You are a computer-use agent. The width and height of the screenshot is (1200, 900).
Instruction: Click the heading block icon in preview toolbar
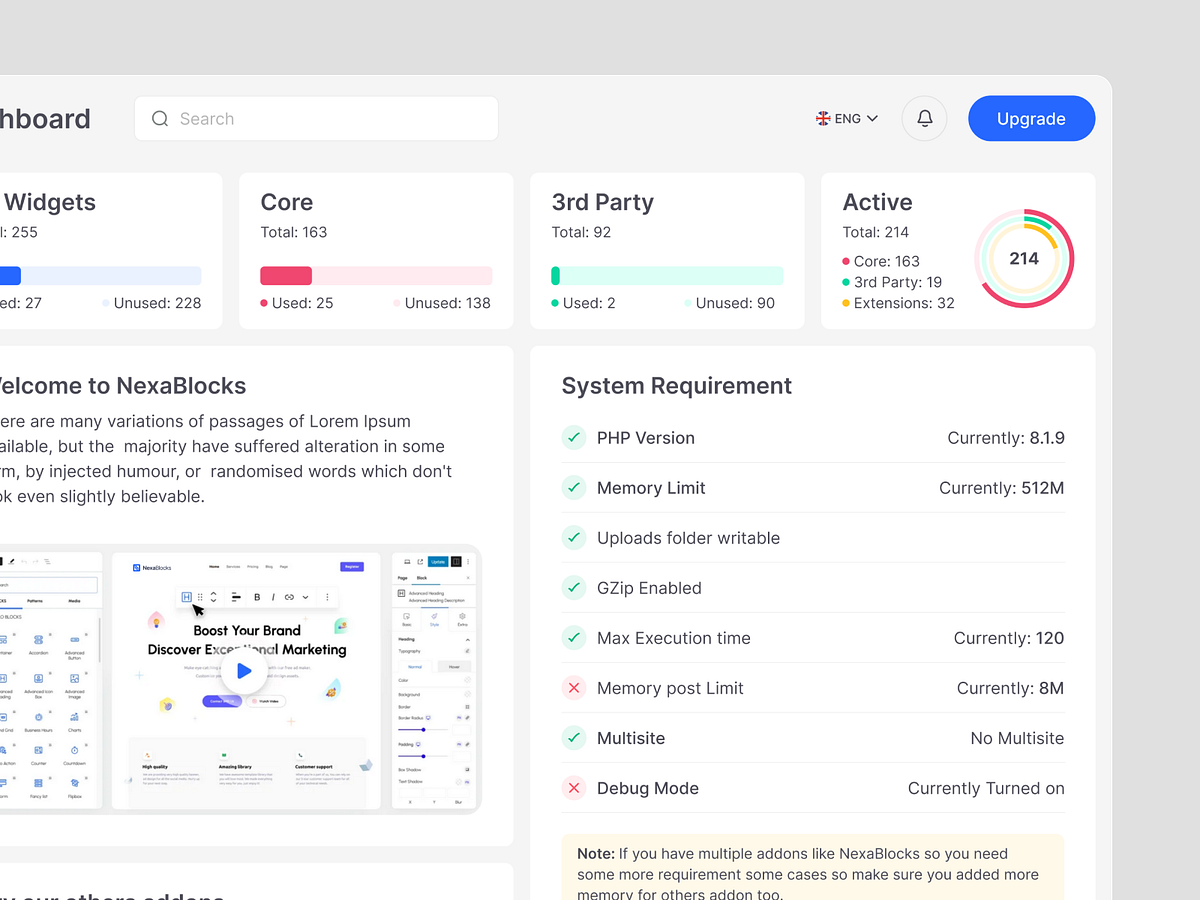click(187, 597)
